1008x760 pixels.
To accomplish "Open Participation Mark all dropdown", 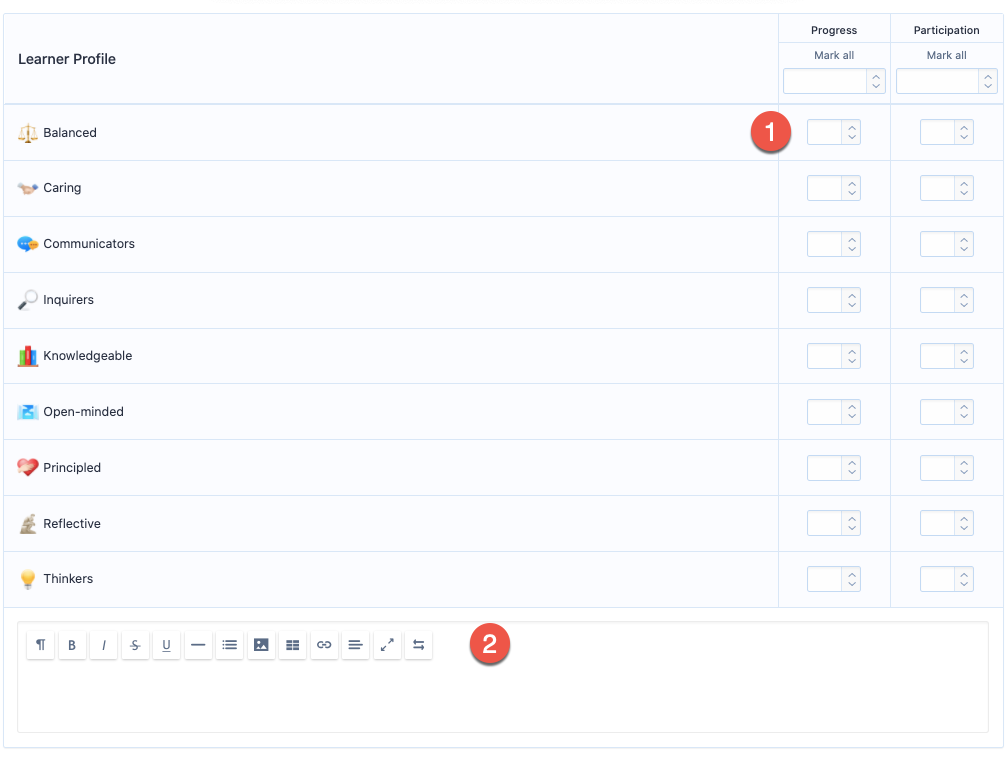I will point(946,81).
